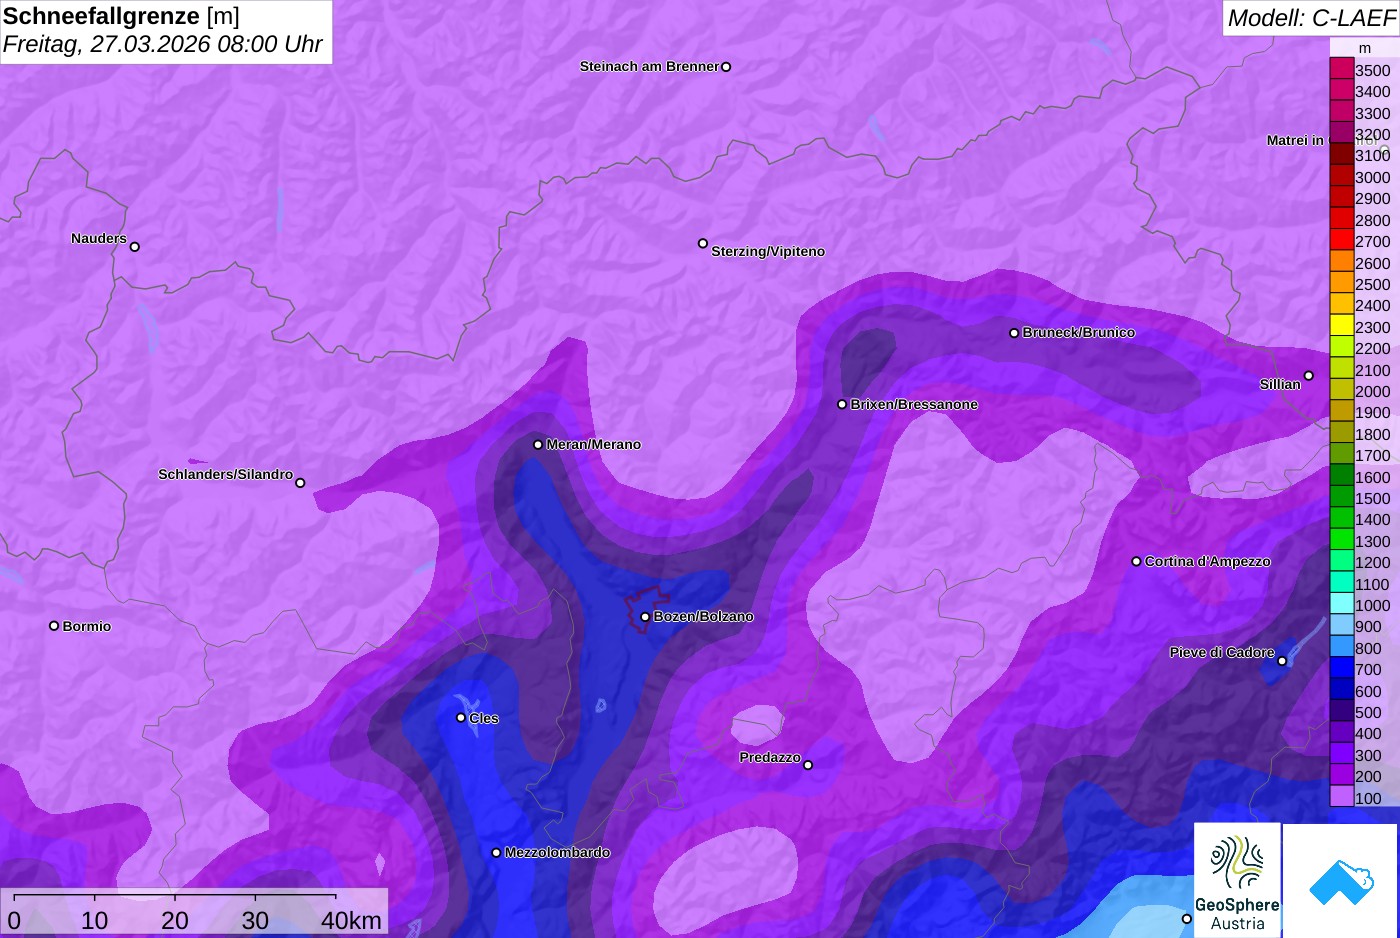Image resolution: width=1400 pixels, height=938 pixels.
Task: Click the Bruneck/Brunico location dot
Action: click(1014, 333)
